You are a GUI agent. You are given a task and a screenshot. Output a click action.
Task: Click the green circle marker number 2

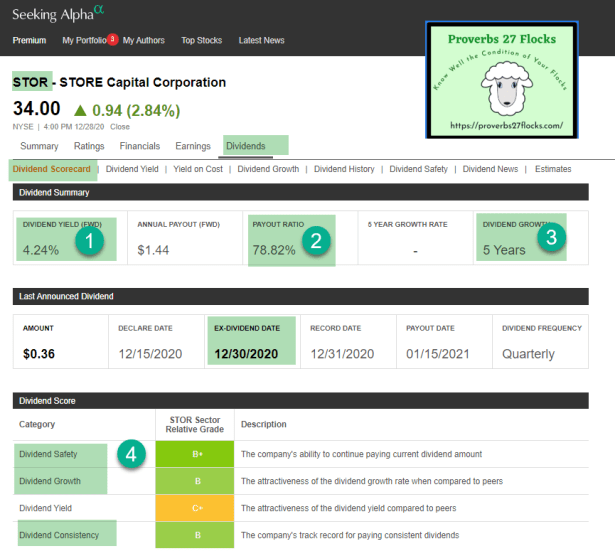coord(316,240)
